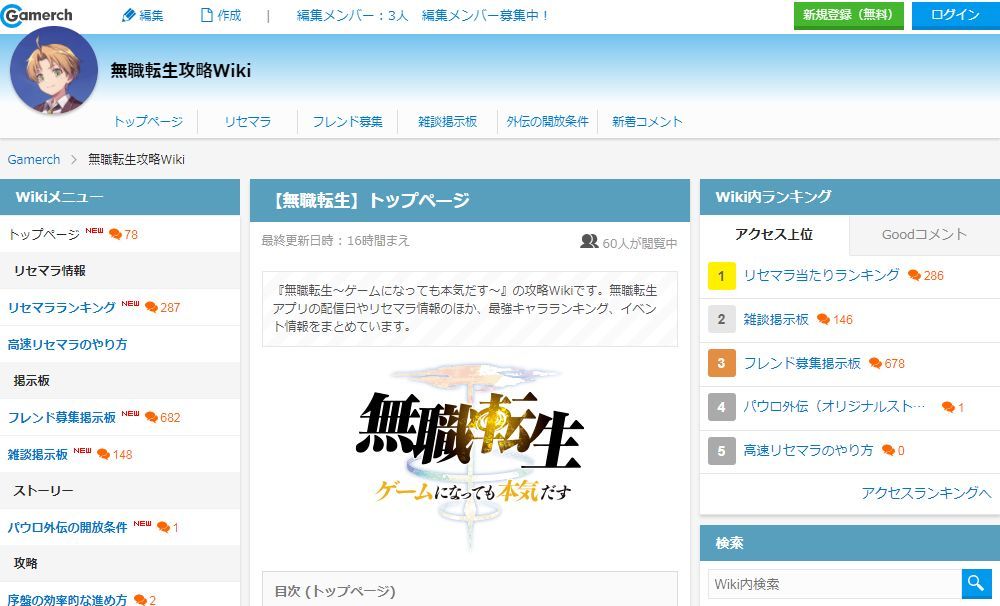The height and width of the screenshot is (606, 1000).
Task: Click rank 4 badge
Action: coord(721,407)
